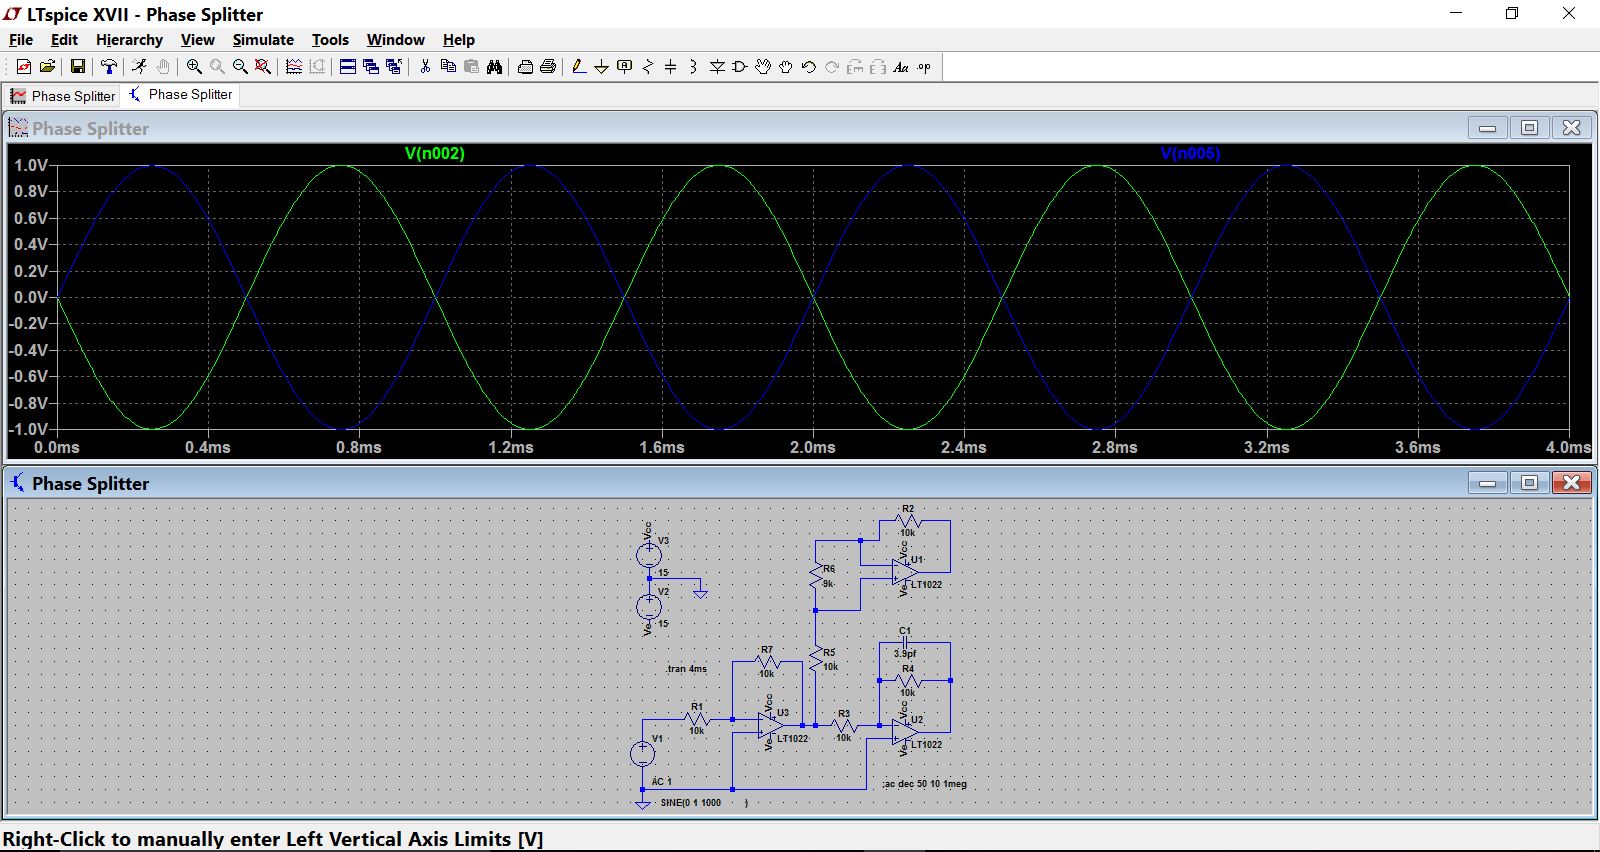
Task: Select the Label Net tool
Action: pos(625,67)
